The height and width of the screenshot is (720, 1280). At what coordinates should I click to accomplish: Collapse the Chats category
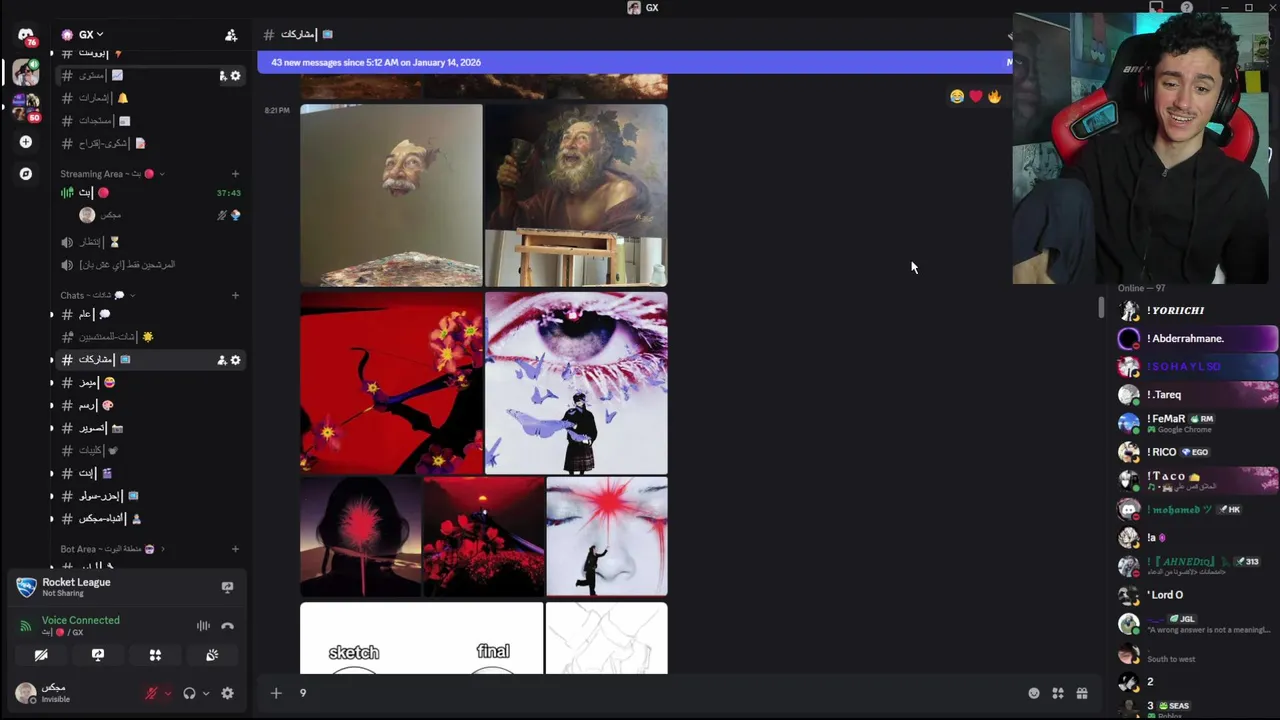(x=97, y=295)
